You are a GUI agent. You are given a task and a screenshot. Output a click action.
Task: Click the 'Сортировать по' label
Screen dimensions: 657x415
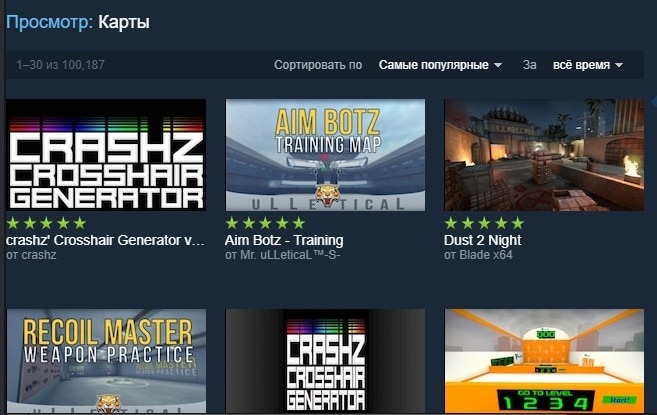(318, 65)
